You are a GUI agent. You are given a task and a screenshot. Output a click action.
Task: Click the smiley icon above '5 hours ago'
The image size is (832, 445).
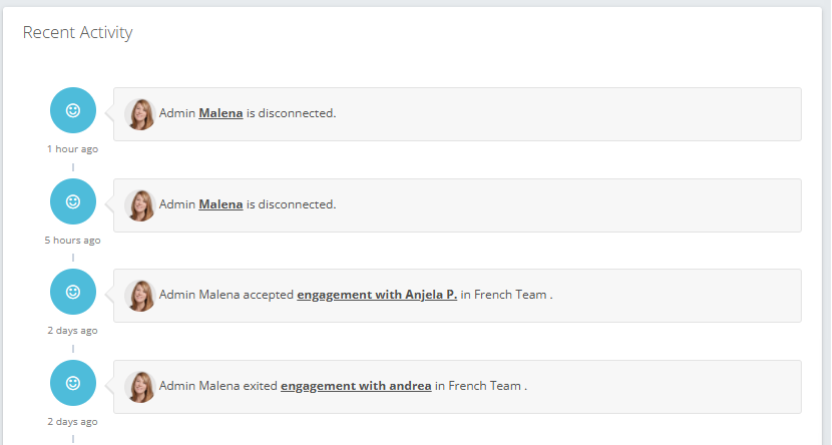[73, 202]
